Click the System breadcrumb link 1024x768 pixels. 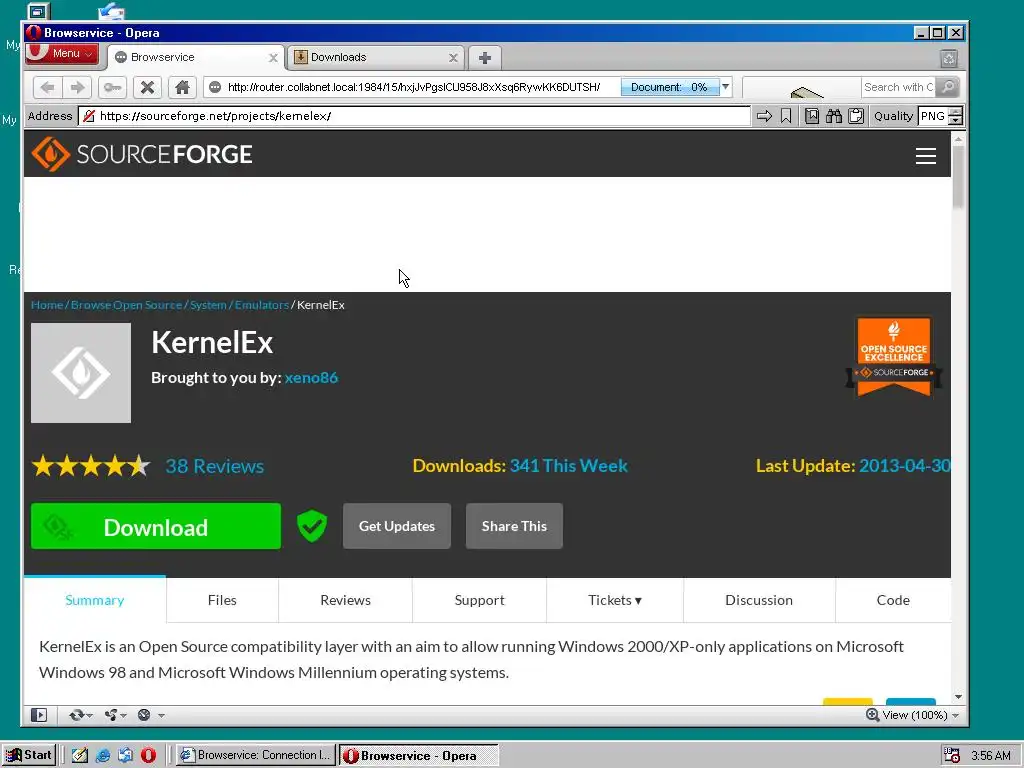tap(208, 305)
